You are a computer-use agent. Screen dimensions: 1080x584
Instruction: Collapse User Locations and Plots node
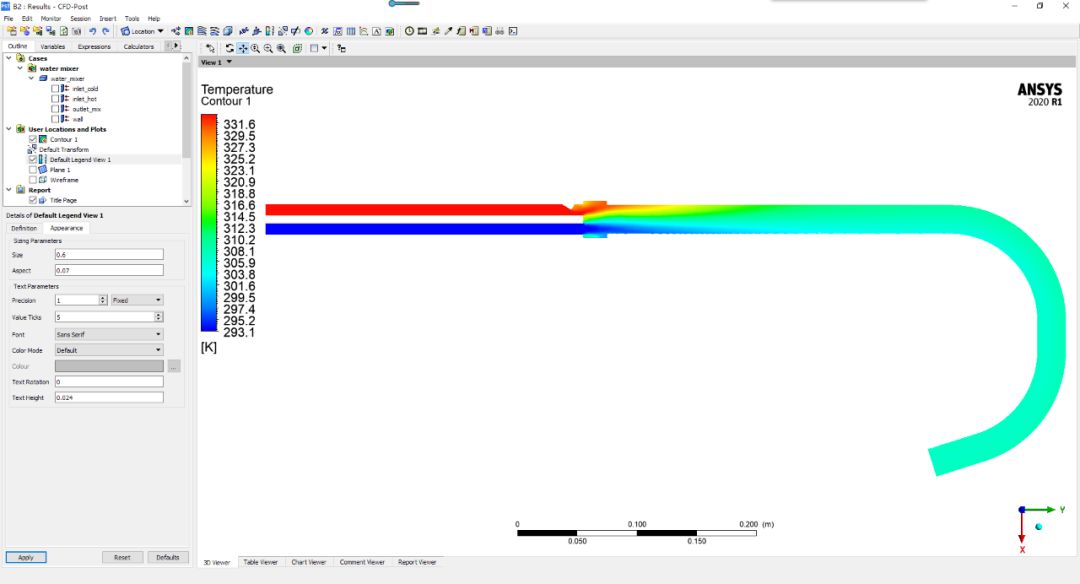click(x=9, y=129)
